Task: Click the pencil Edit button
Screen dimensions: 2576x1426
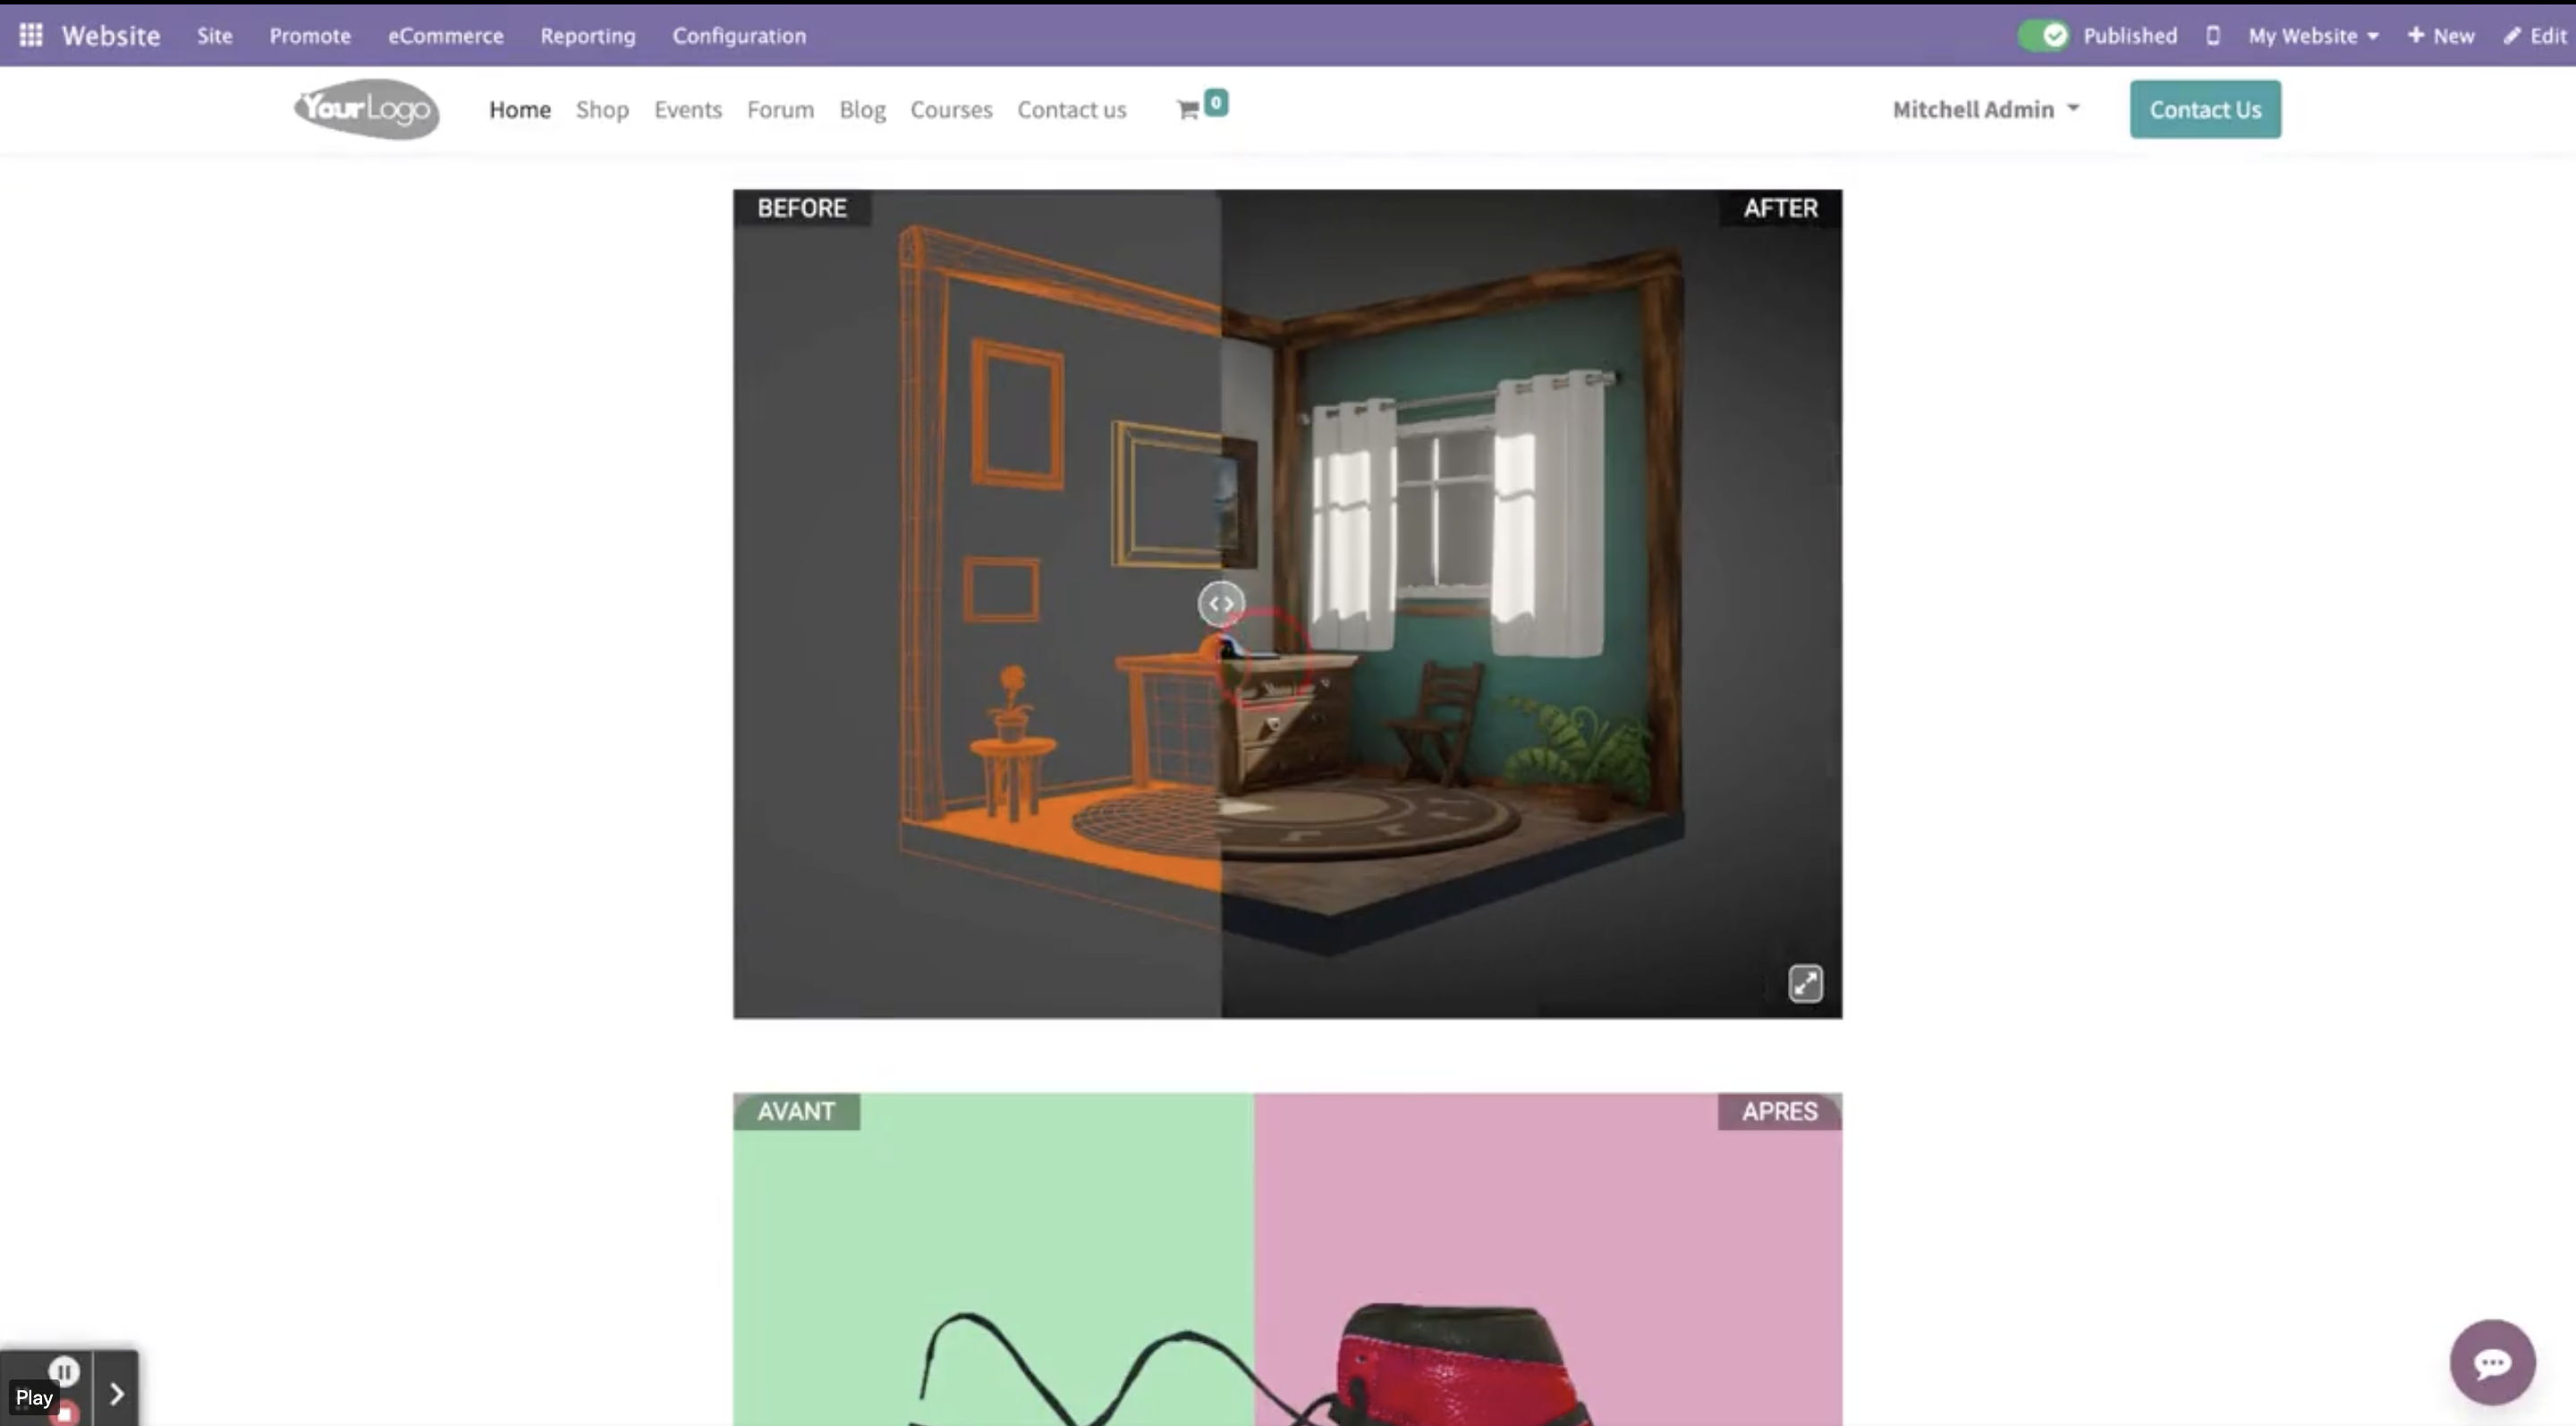Action: [x=2536, y=36]
